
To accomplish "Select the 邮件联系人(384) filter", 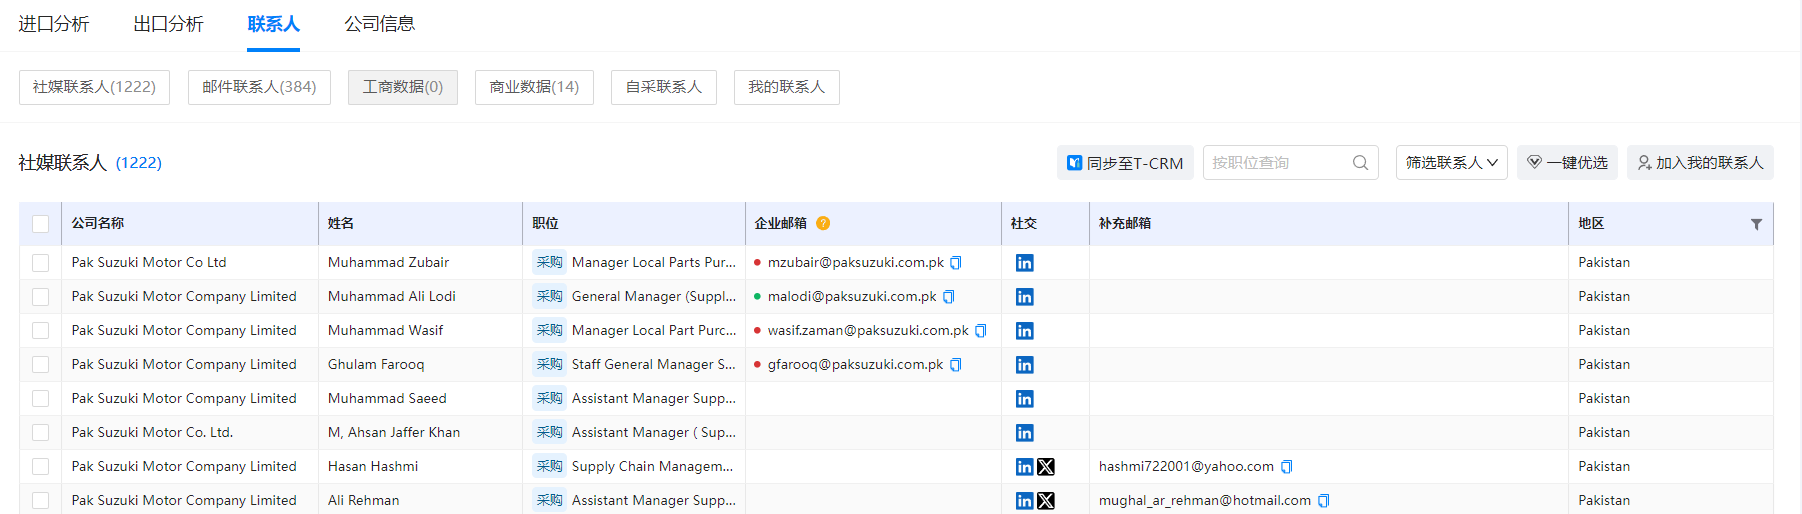I will 259,87.
